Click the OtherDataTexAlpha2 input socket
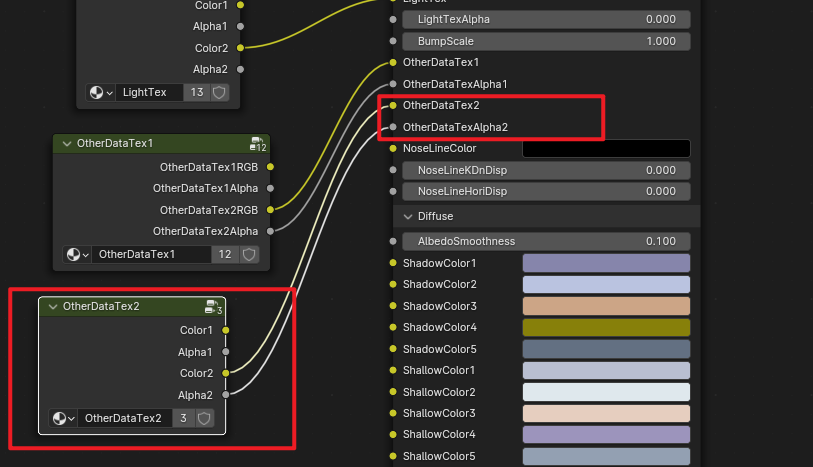813x467 pixels. click(393, 127)
